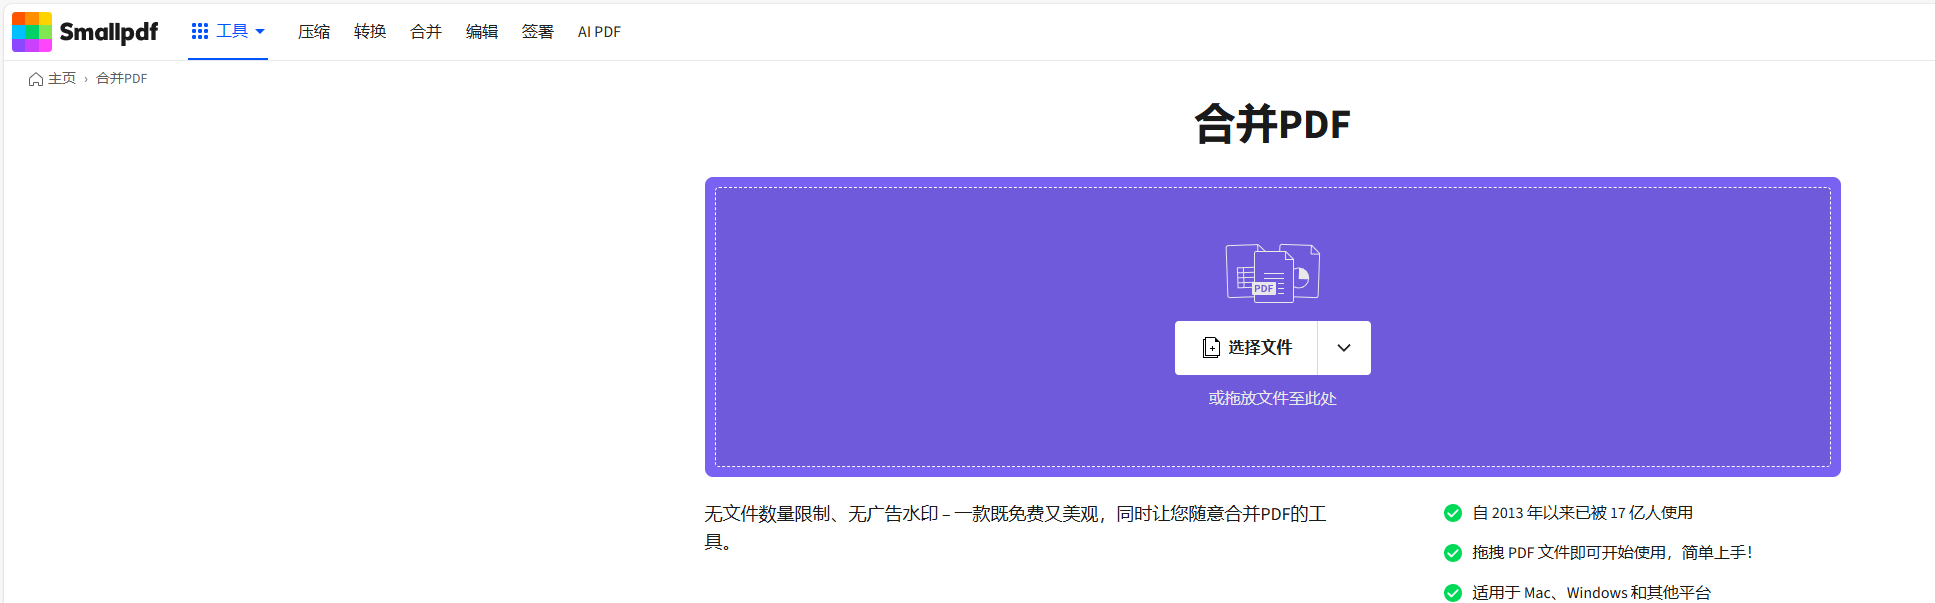
Task: Open the AI PDF link
Action: coord(599,32)
